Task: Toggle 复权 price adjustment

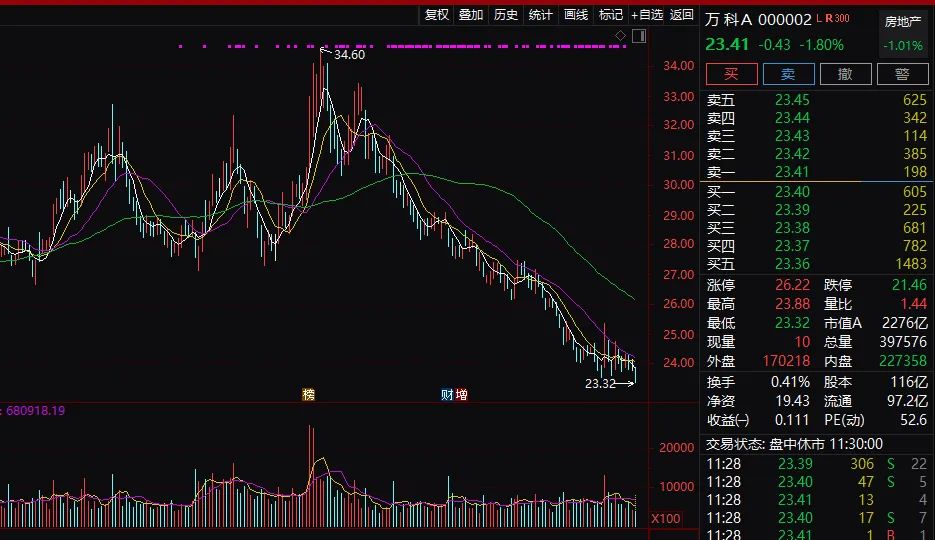Action: point(437,14)
